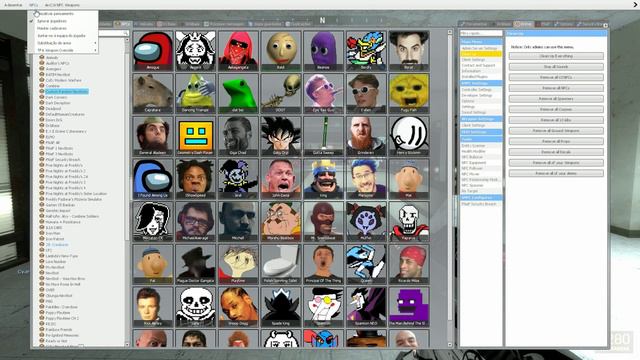
Task: Select the Asgore nextbot icon
Action: [x=196, y=51]
